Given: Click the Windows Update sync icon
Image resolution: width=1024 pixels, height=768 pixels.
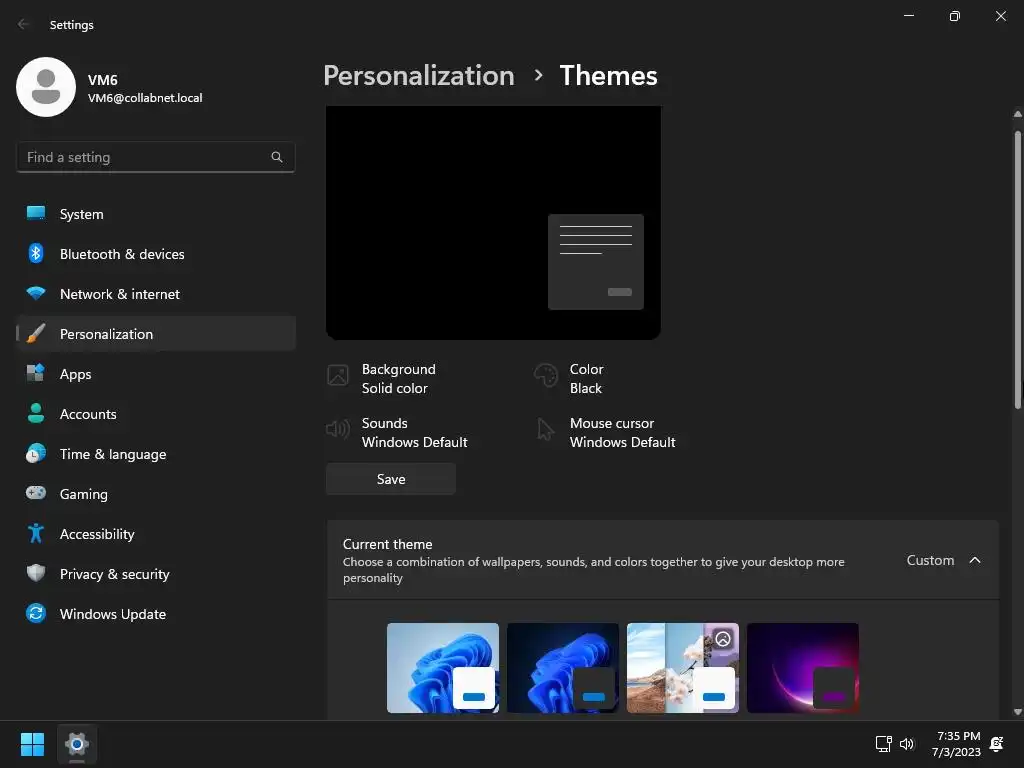Looking at the screenshot, I should [x=36, y=613].
